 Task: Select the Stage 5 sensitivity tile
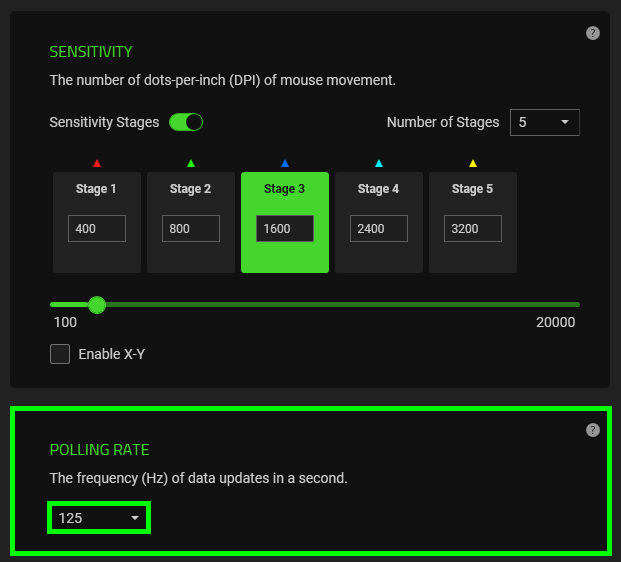[x=473, y=190]
